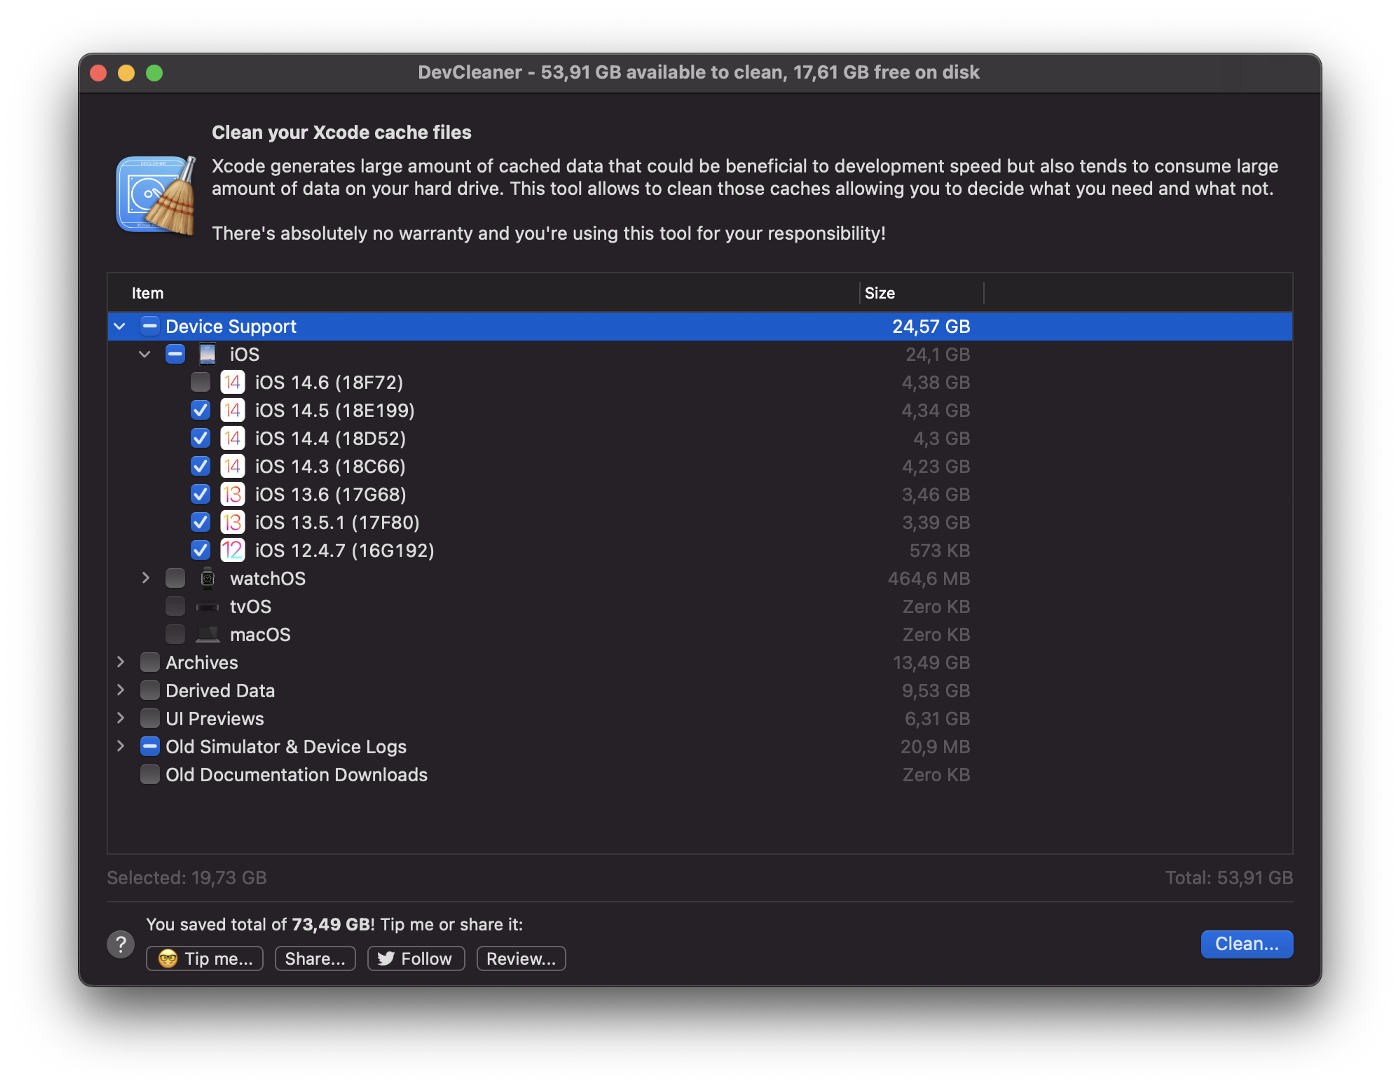Click the iOS 12.4.7 version badge icon
The image size is (1400, 1090).
[232, 550]
